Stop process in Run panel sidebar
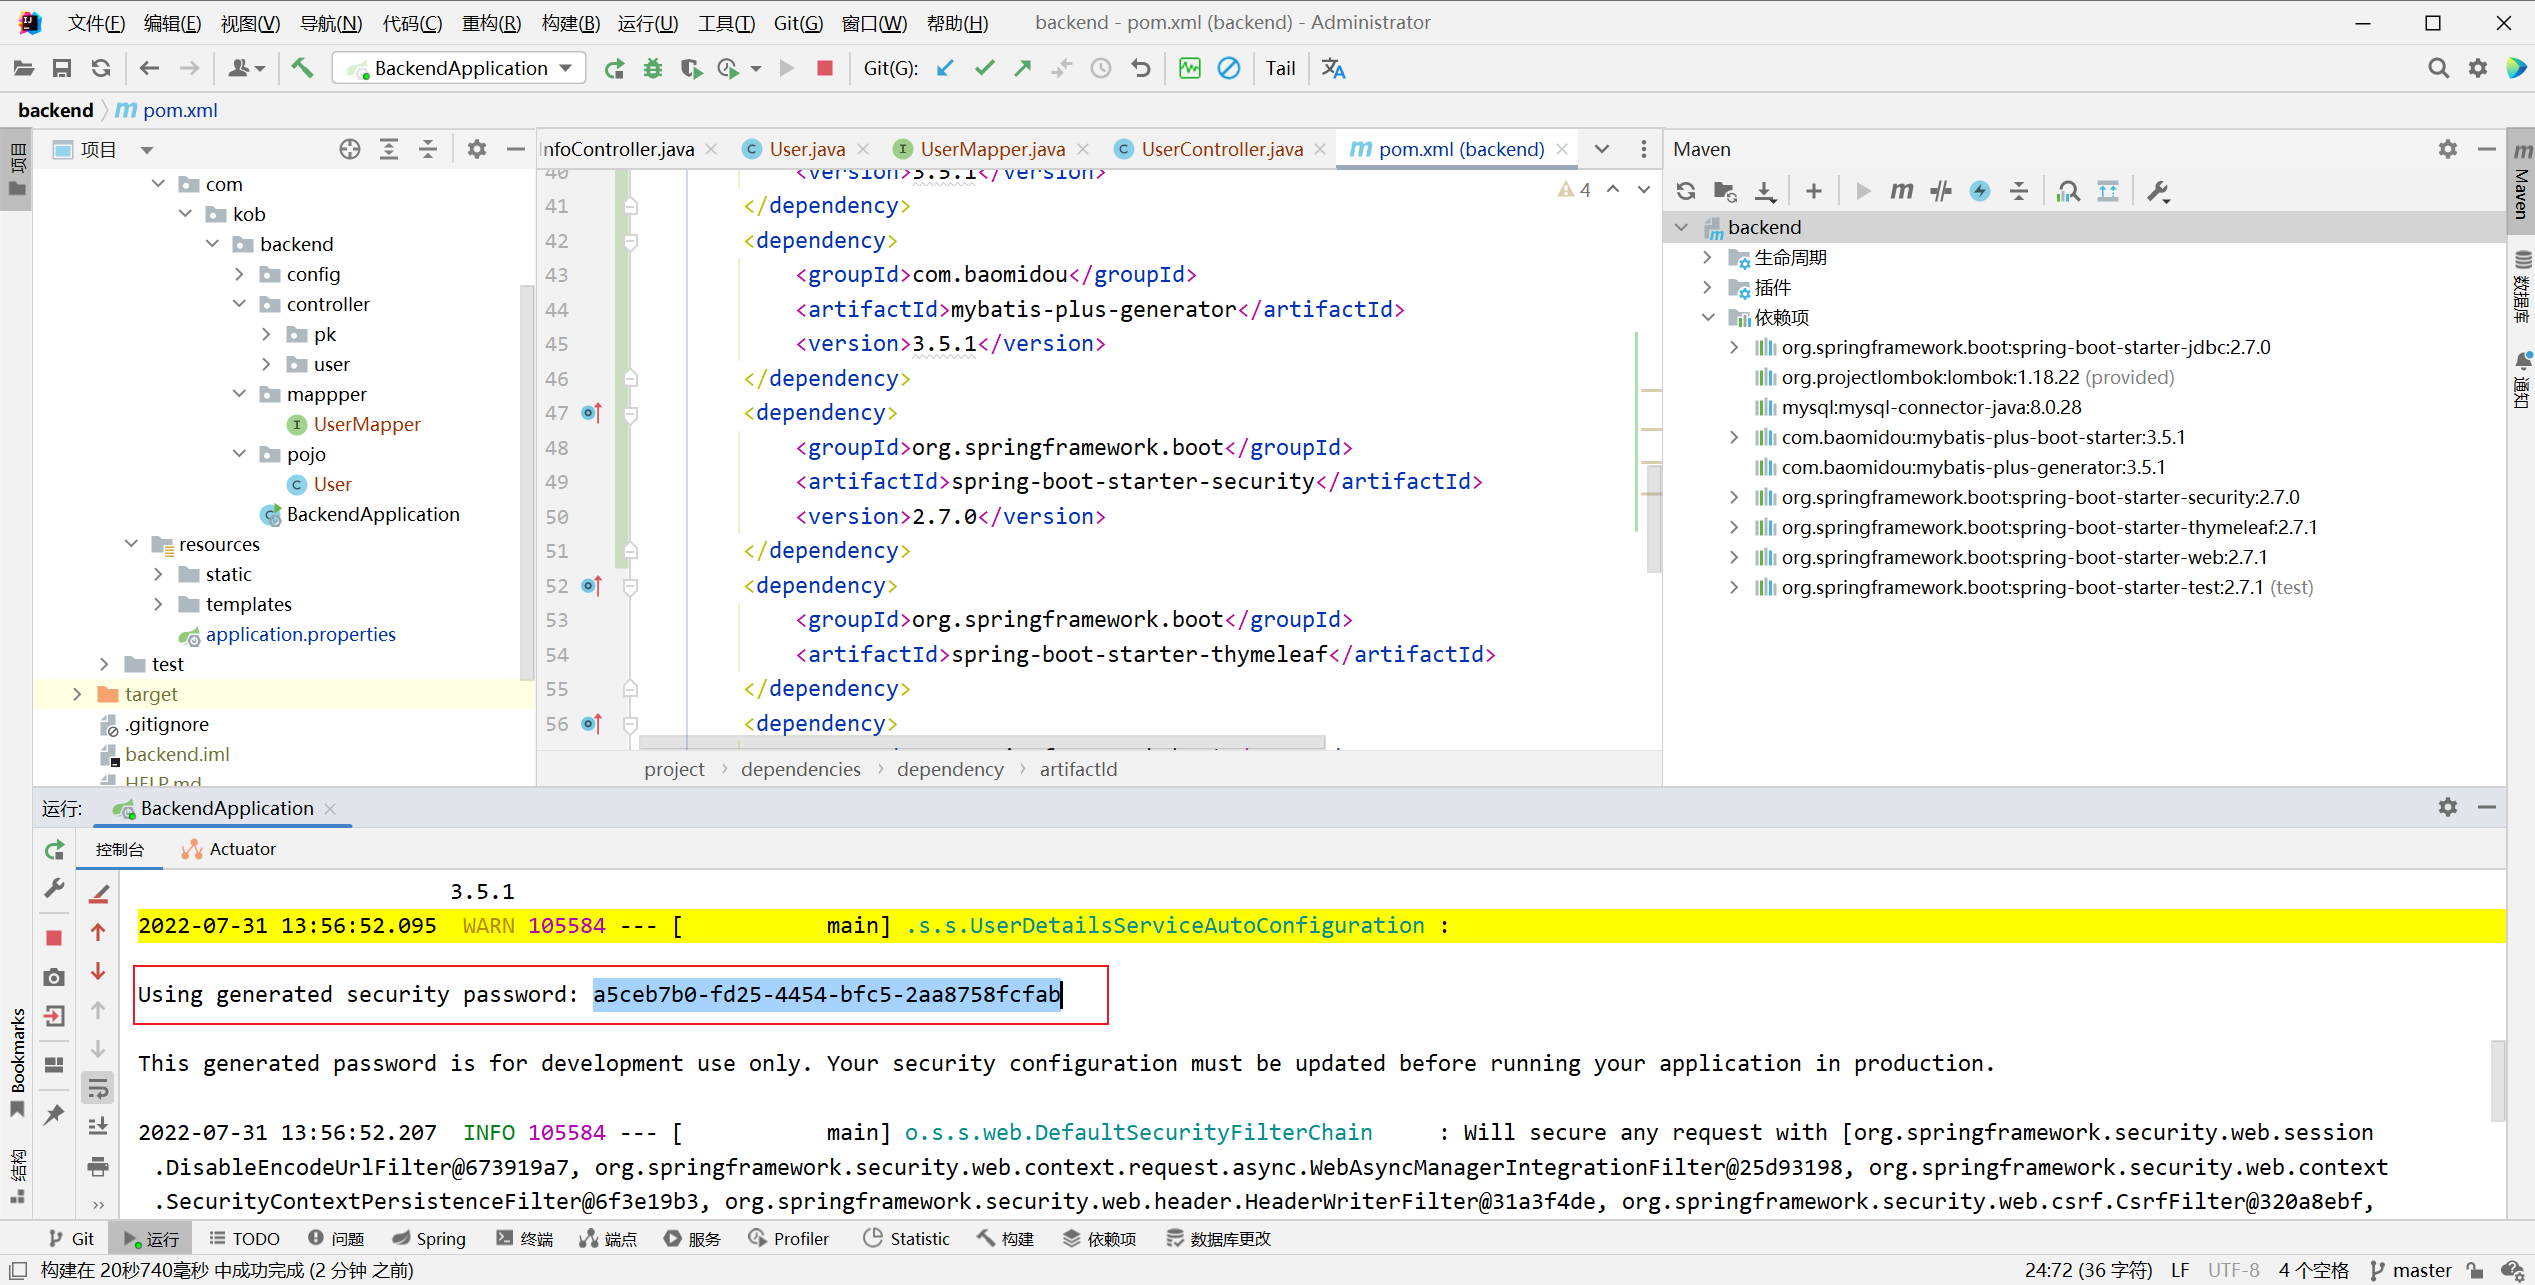The image size is (2535, 1285). 55,938
